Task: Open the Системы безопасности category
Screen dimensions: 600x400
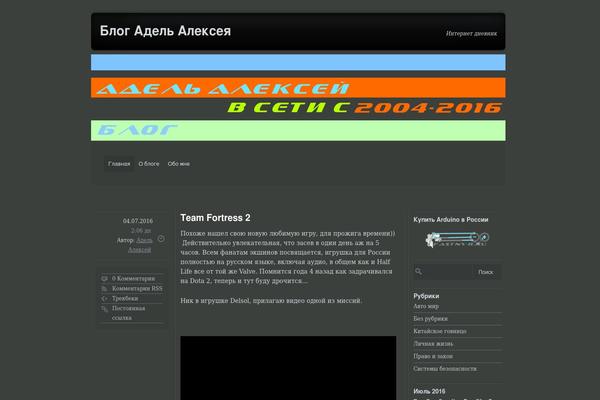Action: [x=445, y=369]
